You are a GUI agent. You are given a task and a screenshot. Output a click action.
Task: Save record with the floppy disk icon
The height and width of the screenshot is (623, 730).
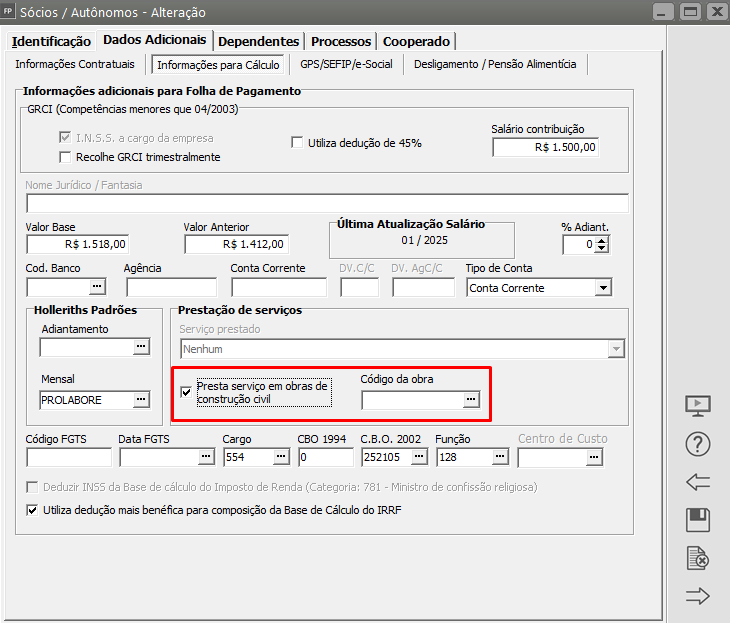(x=697, y=520)
